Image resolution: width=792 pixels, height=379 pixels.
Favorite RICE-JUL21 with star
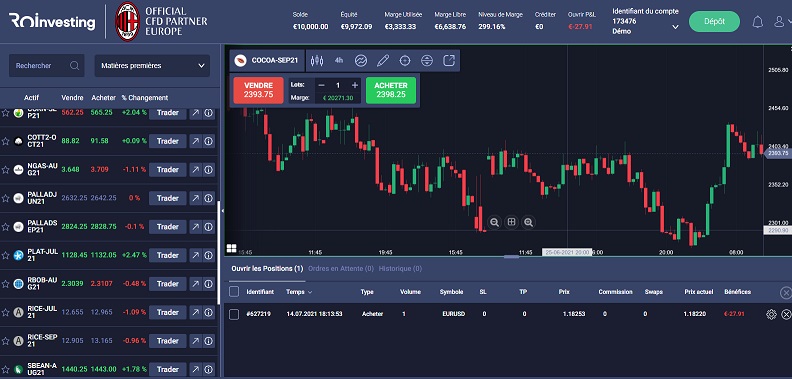5,312
